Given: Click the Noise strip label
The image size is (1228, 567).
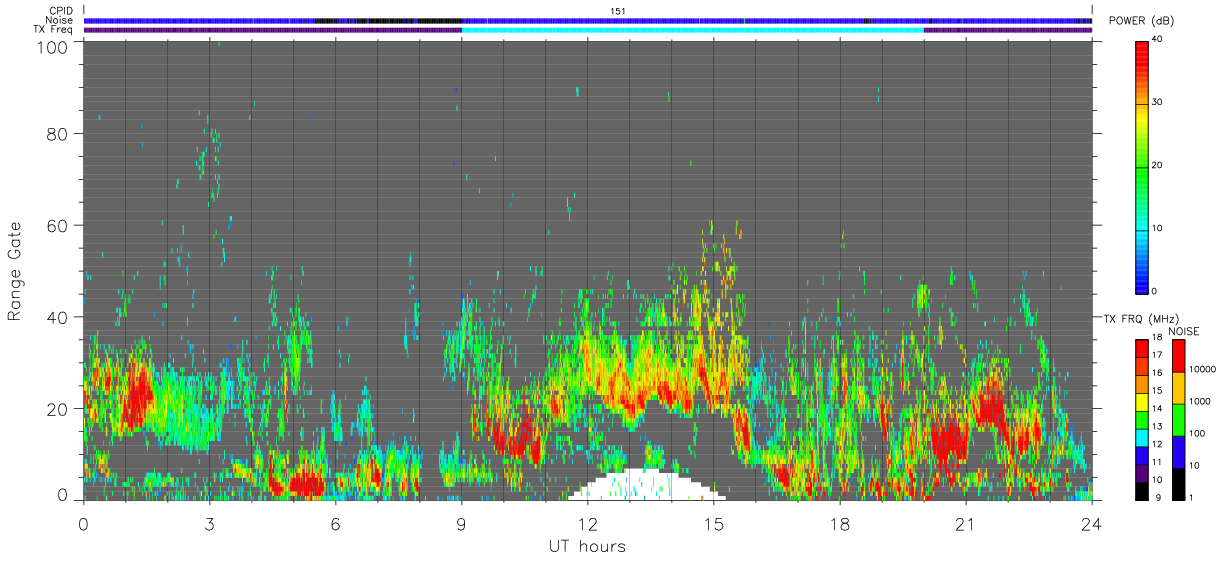Looking at the screenshot, I should (59, 20).
